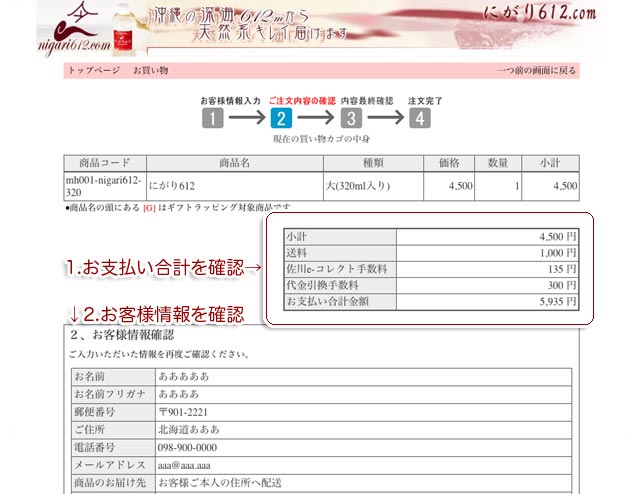This screenshot has width=638, height=494.
Task: Click the 注文完了 step label
Action: coord(425,101)
